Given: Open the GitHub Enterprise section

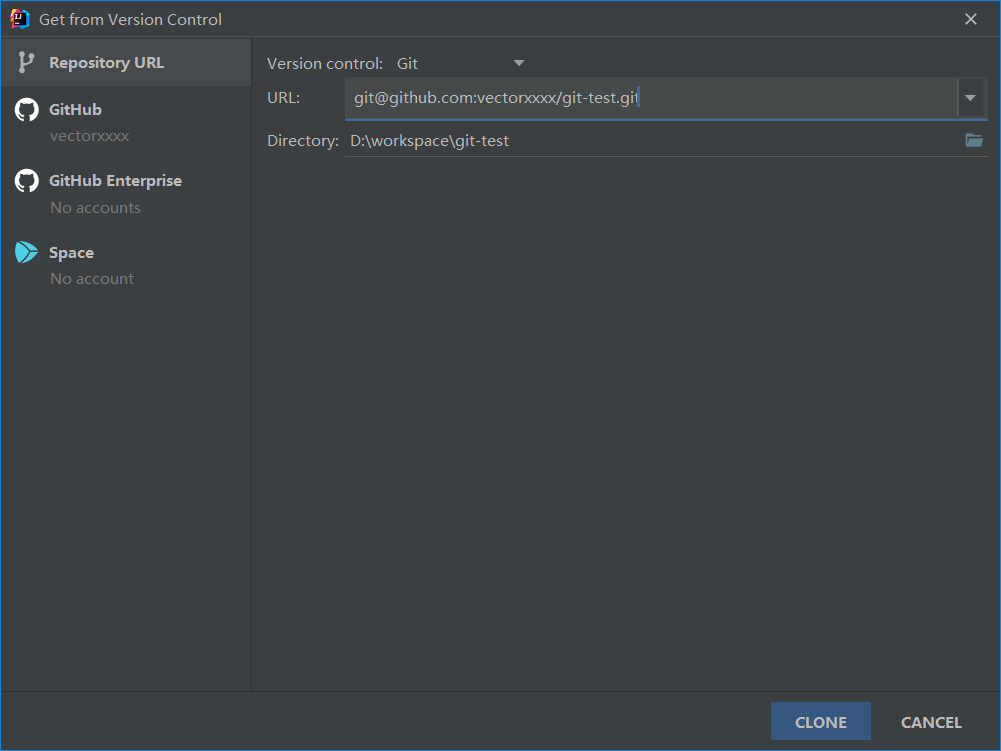Looking at the screenshot, I should pos(126,193).
